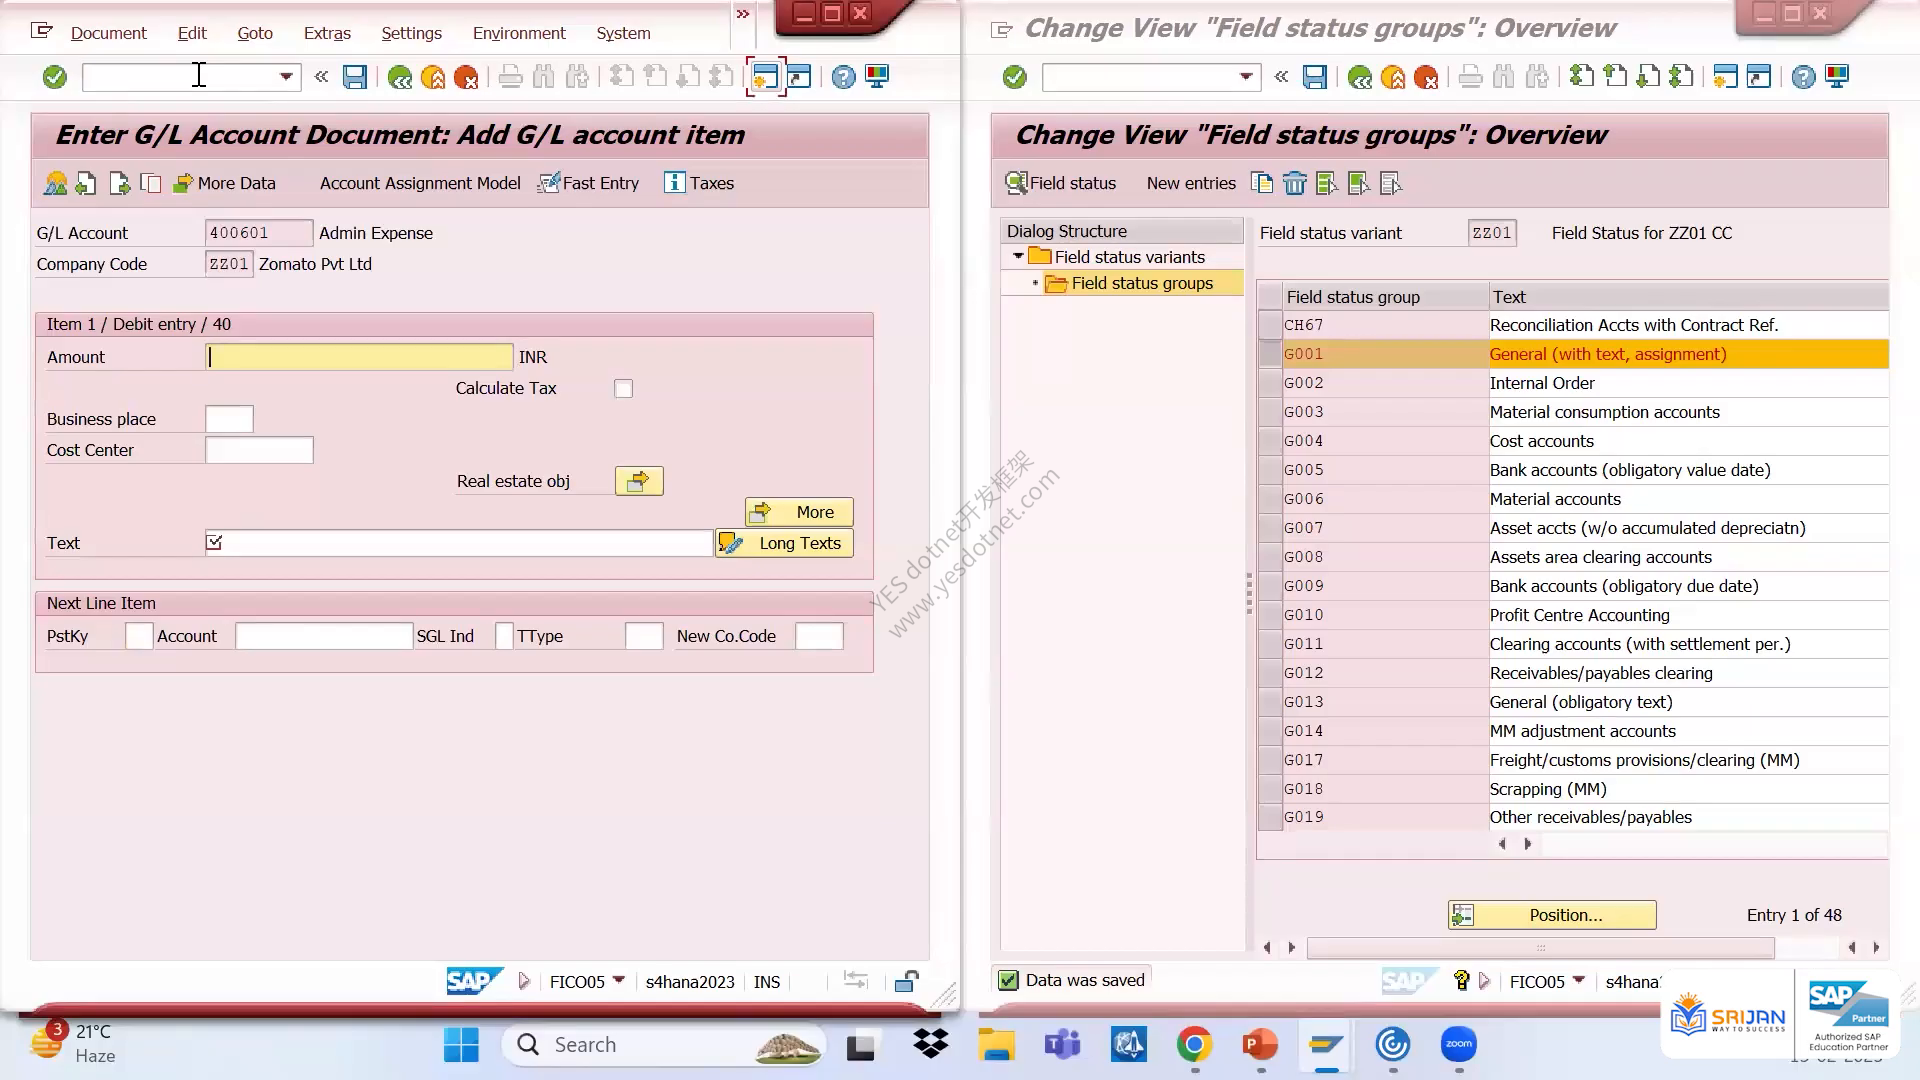This screenshot has width=1920, height=1080.
Task: Expand the left command field dropdown
Action: [x=286, y=77]
